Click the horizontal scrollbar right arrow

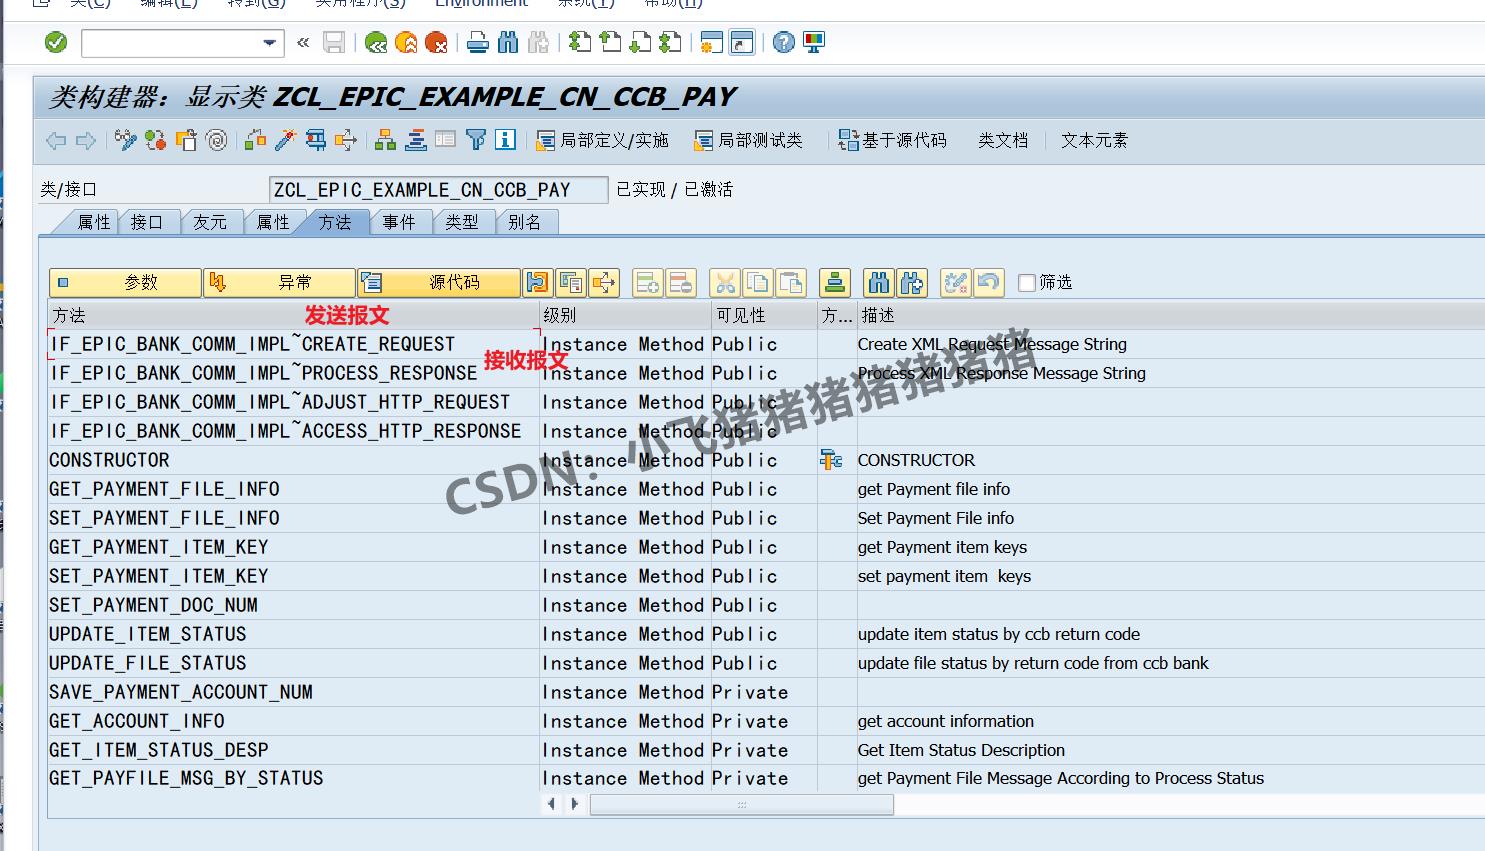pos(574,803)
